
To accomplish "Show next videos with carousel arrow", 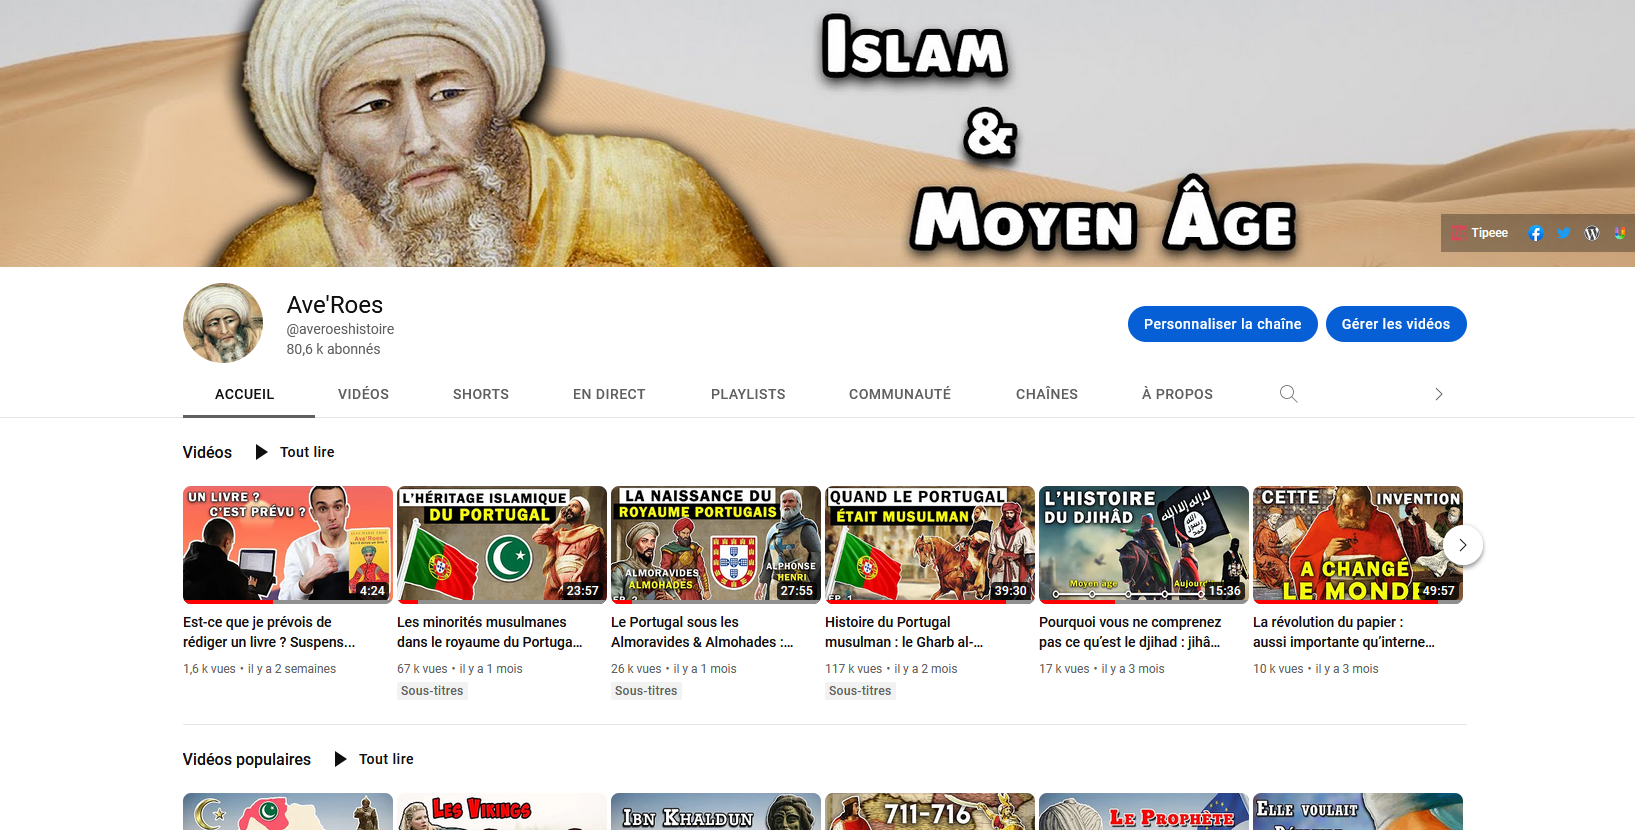I will (1462, 545).
